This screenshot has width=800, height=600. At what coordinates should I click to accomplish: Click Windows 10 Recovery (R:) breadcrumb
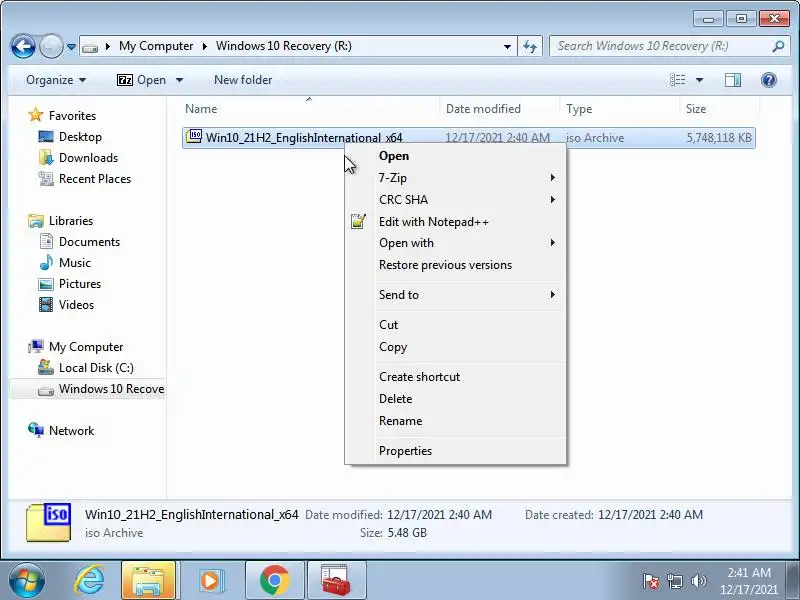point(284,46)
